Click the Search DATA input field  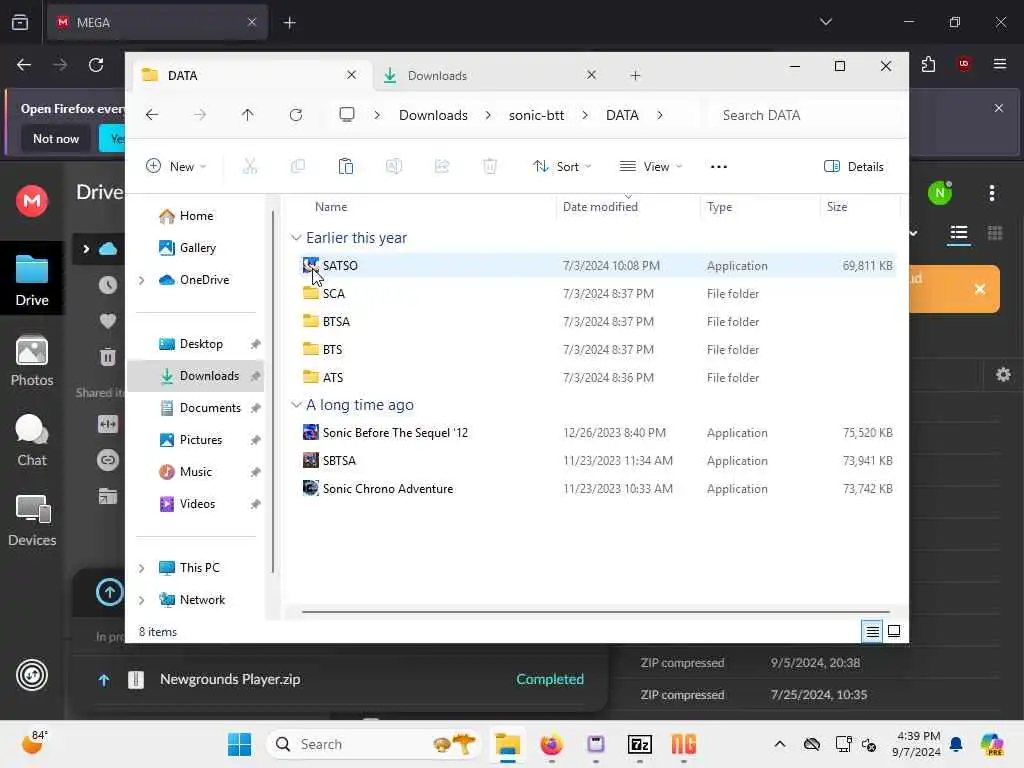(x=806, y=115)
